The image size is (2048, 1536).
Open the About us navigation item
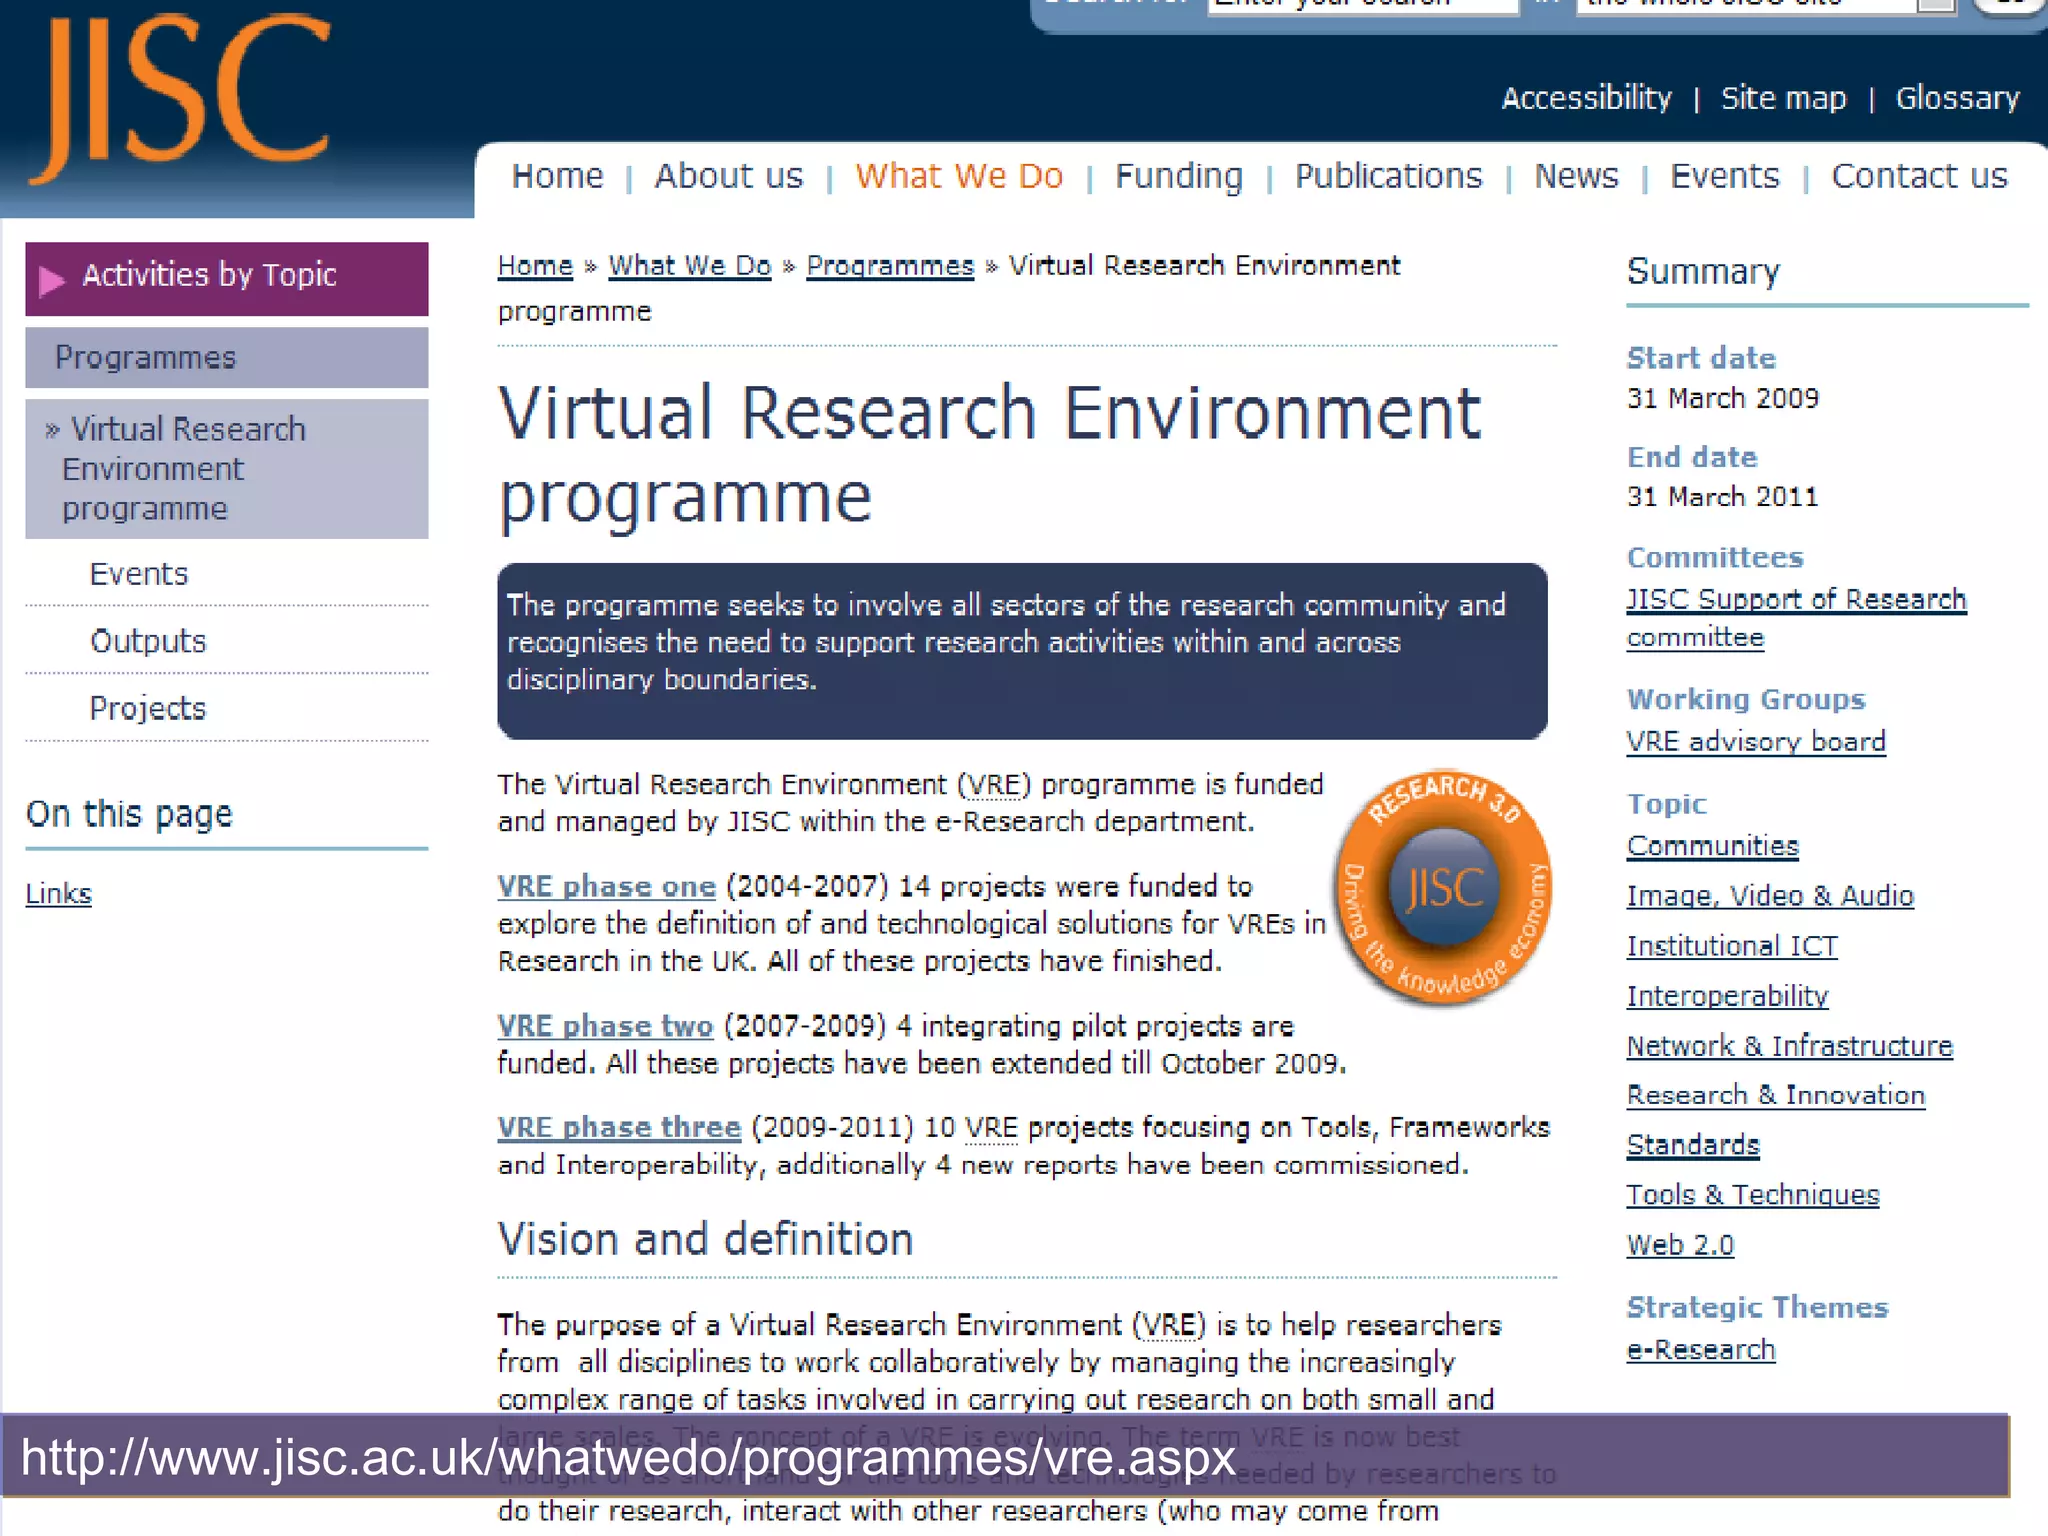[728, 176]
